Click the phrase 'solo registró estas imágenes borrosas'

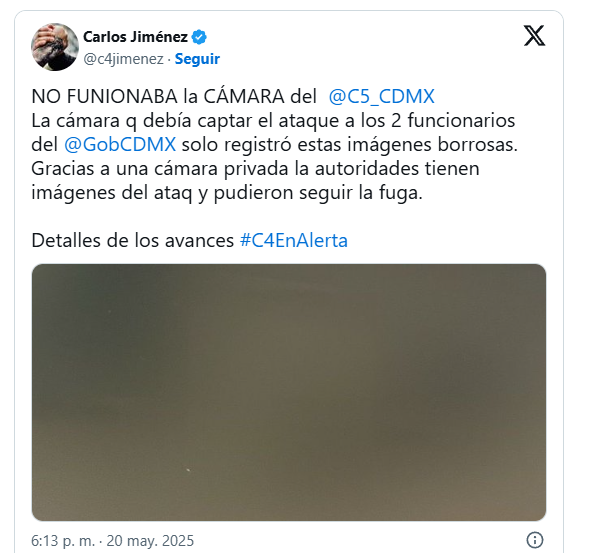pyautogui.click(x=349, y=145)
